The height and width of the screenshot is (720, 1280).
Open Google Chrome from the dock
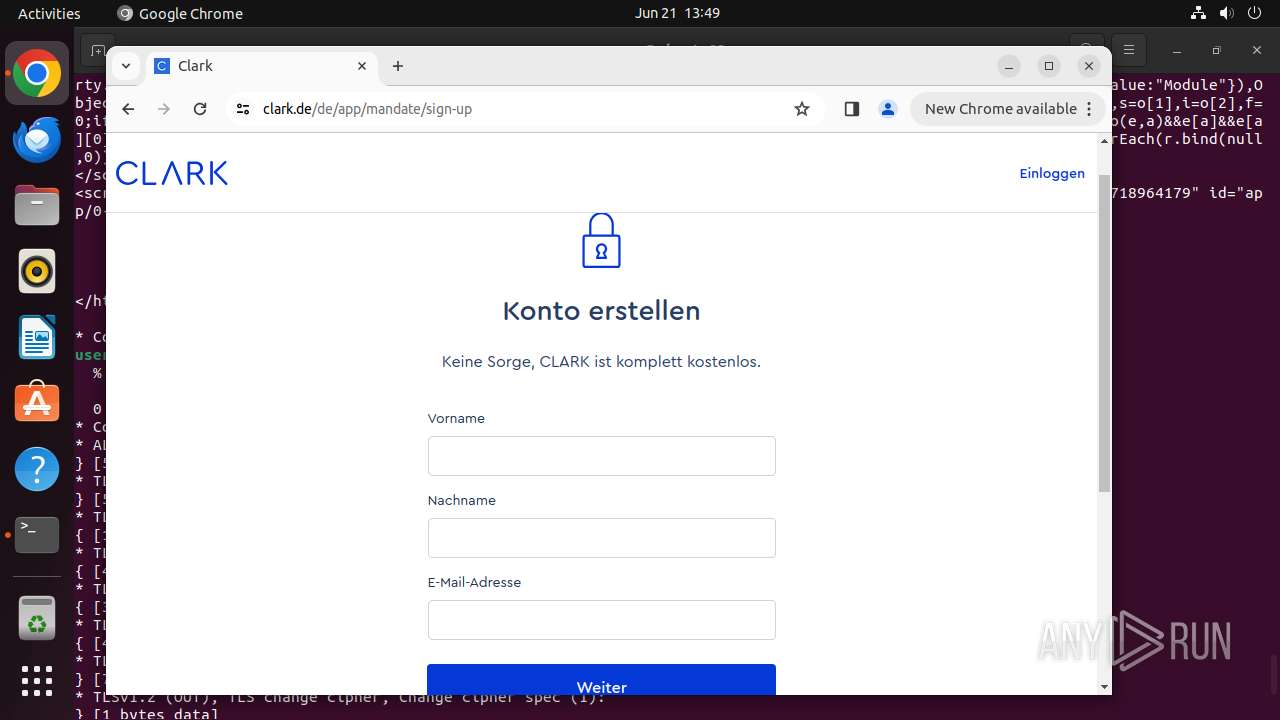37,74
